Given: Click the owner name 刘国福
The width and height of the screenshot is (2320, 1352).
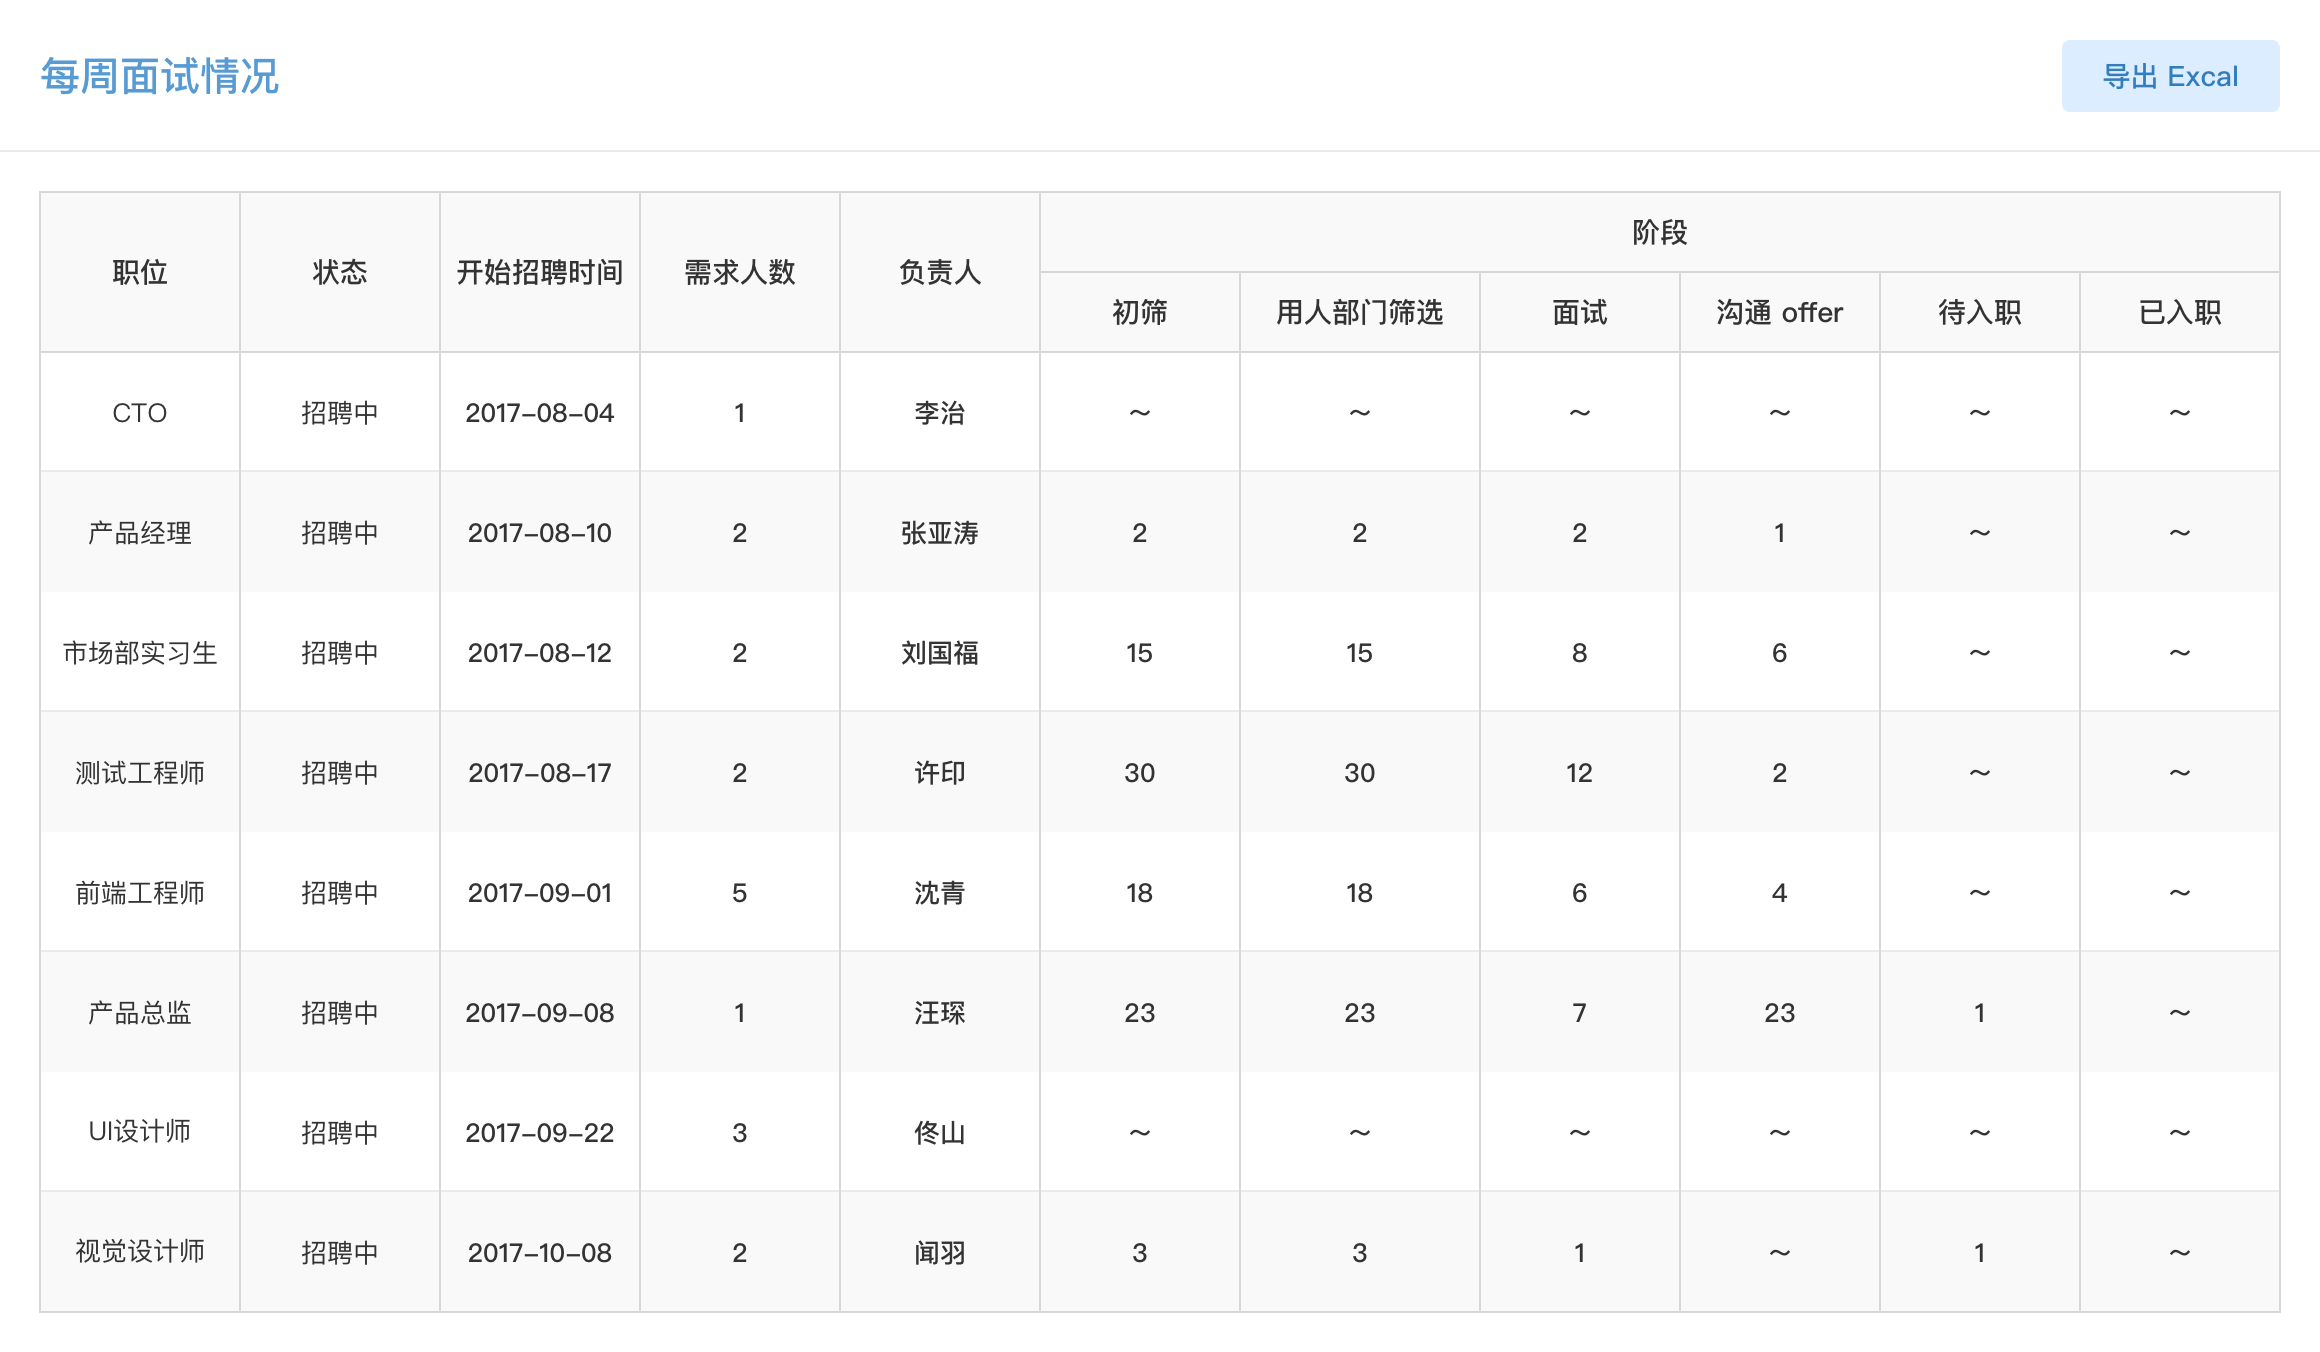Looking at the screenshot, I should (x=940, y=652).
